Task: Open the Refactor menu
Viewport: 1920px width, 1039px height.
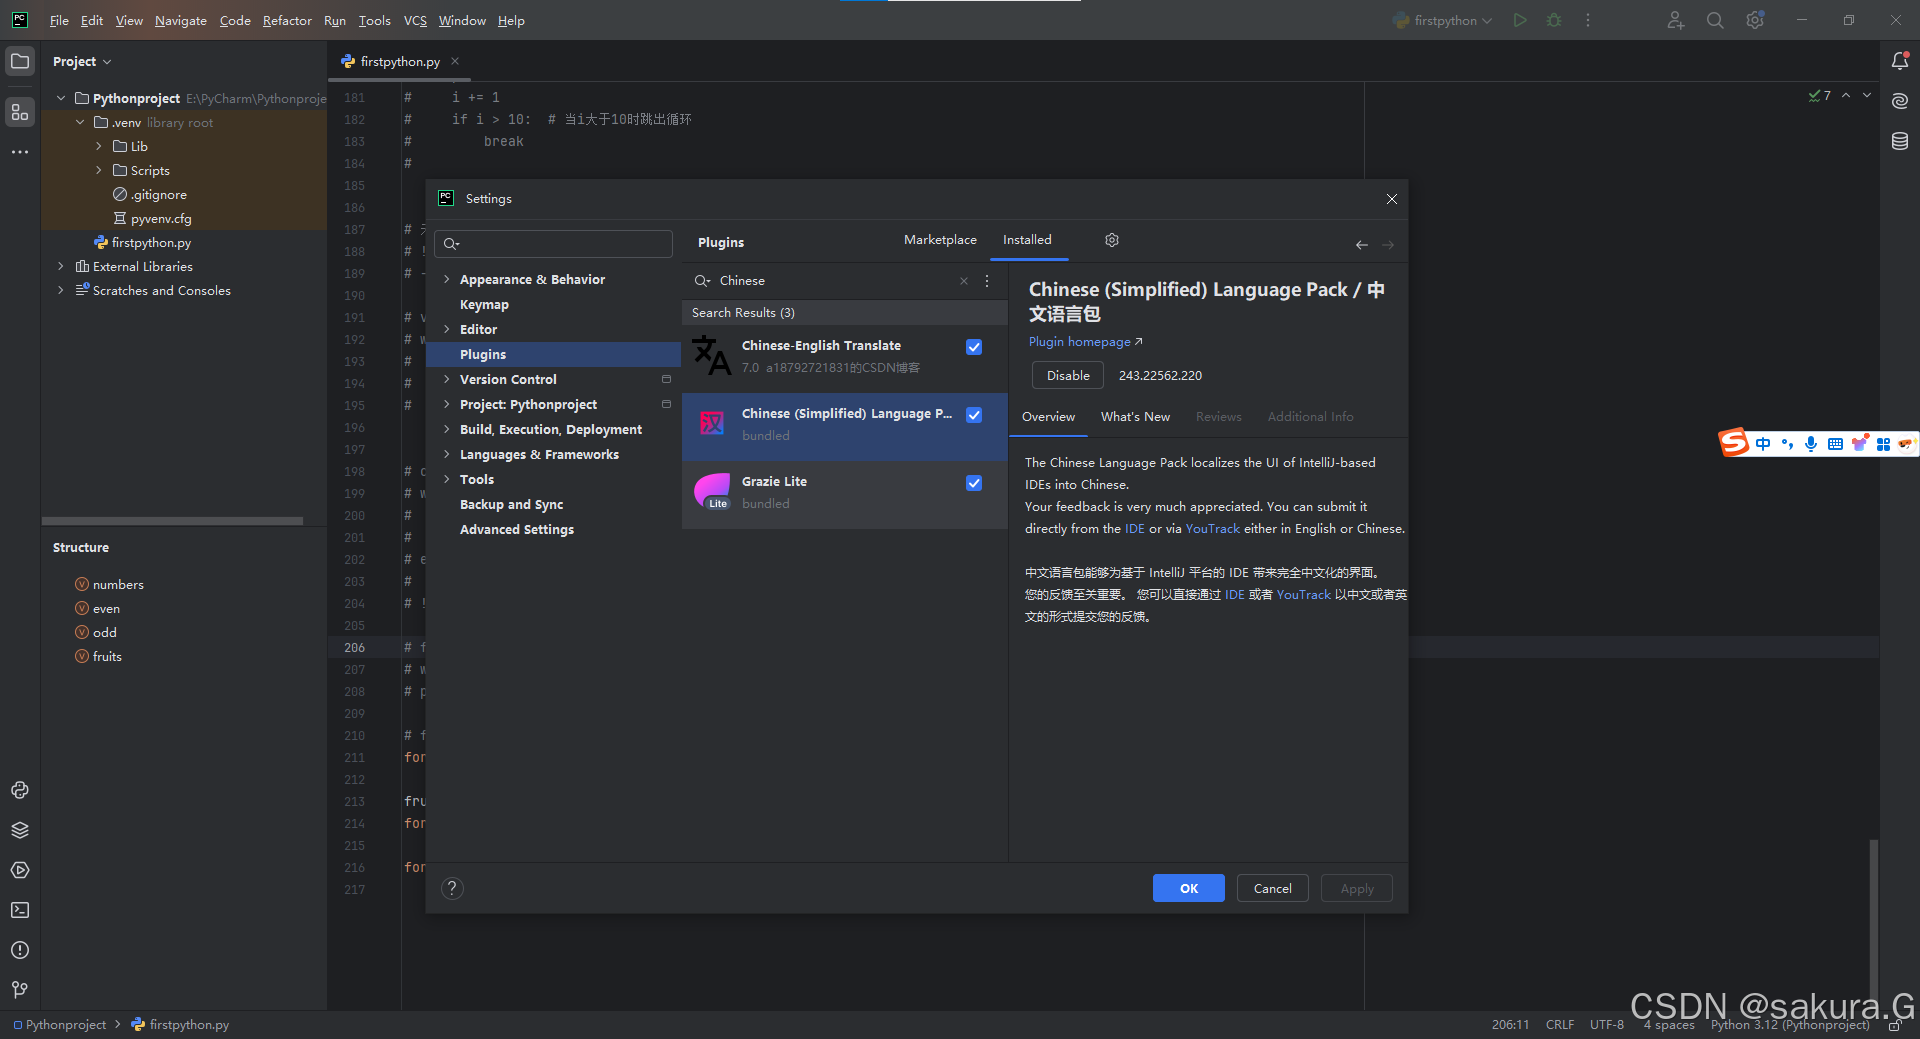Action: [x=287, y=20]
